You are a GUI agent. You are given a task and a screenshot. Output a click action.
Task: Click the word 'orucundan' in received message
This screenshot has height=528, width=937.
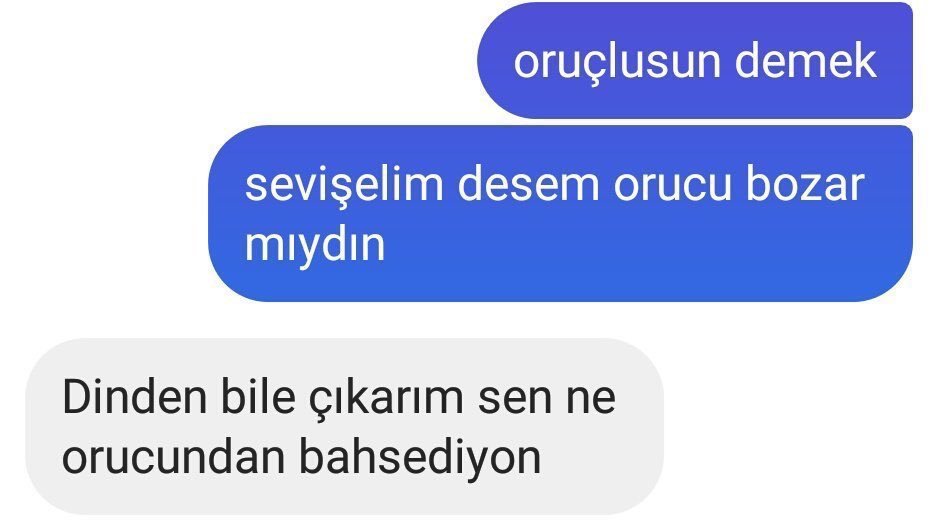point(173,458)
